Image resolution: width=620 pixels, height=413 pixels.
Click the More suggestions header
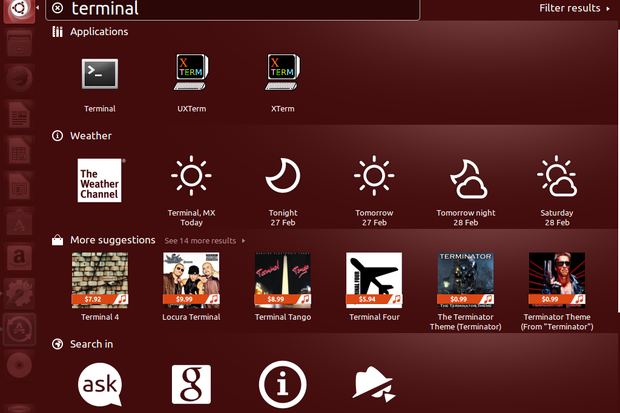click(104, 240)
